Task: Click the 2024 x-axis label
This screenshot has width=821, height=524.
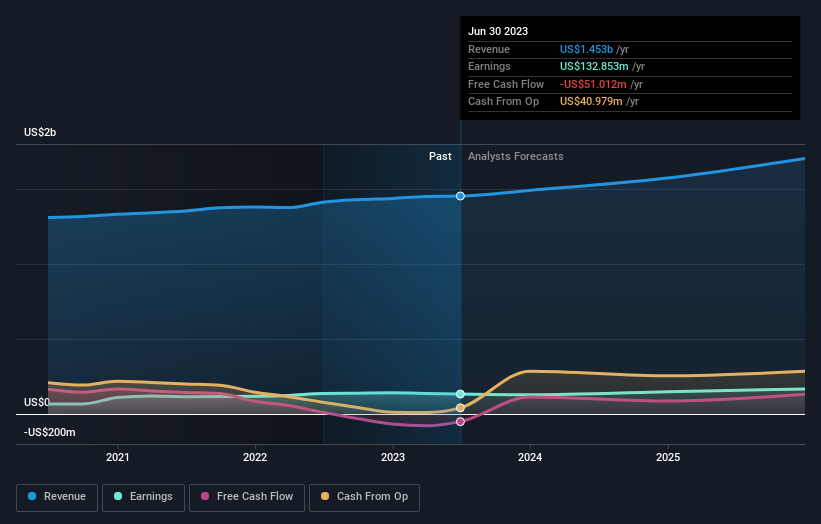Action: click(x=530, y=457)
